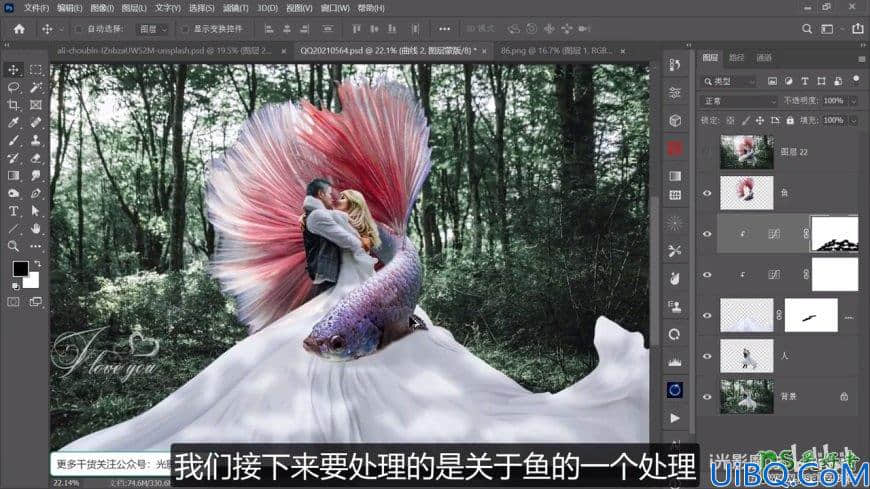Click lock position icon in layers panel
The image size is (870, 489).
760,120
